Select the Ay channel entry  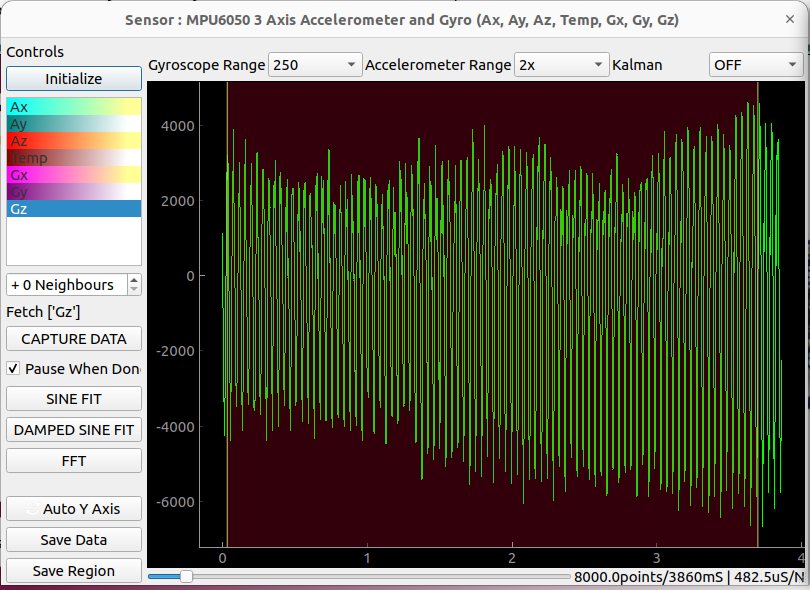coord(73,124)
